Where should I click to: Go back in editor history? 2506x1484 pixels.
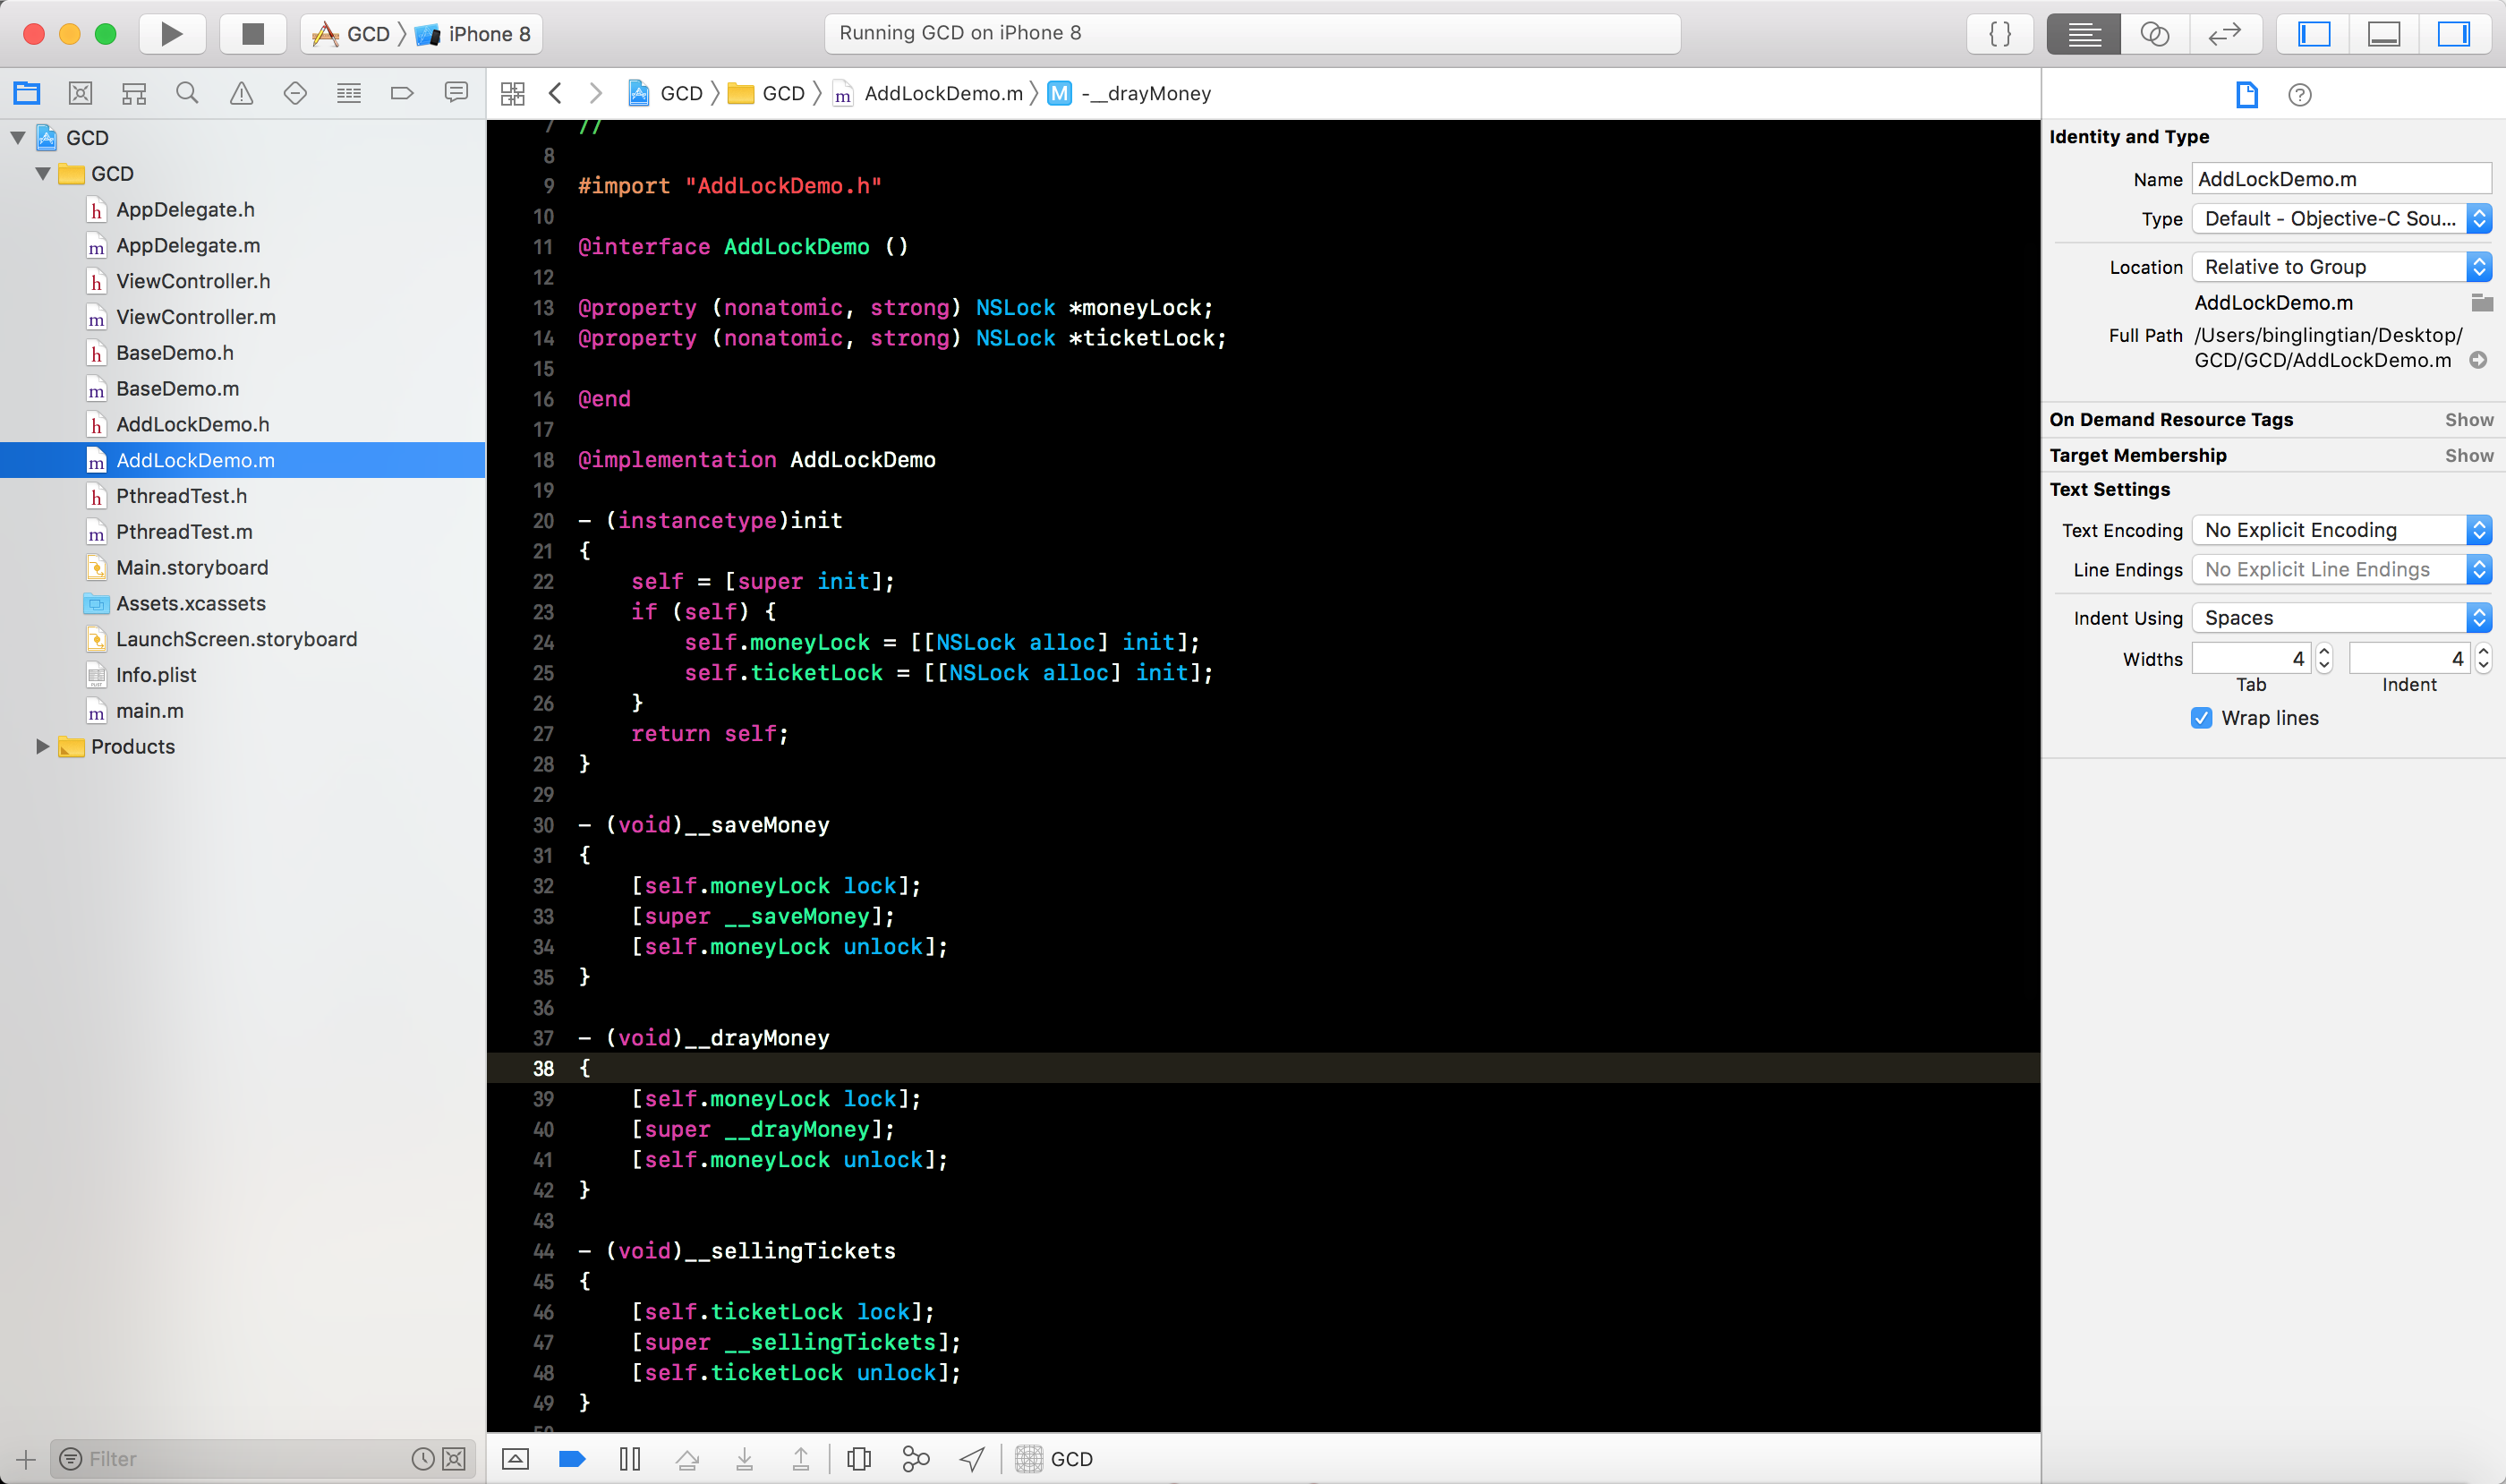click(555, 93)
